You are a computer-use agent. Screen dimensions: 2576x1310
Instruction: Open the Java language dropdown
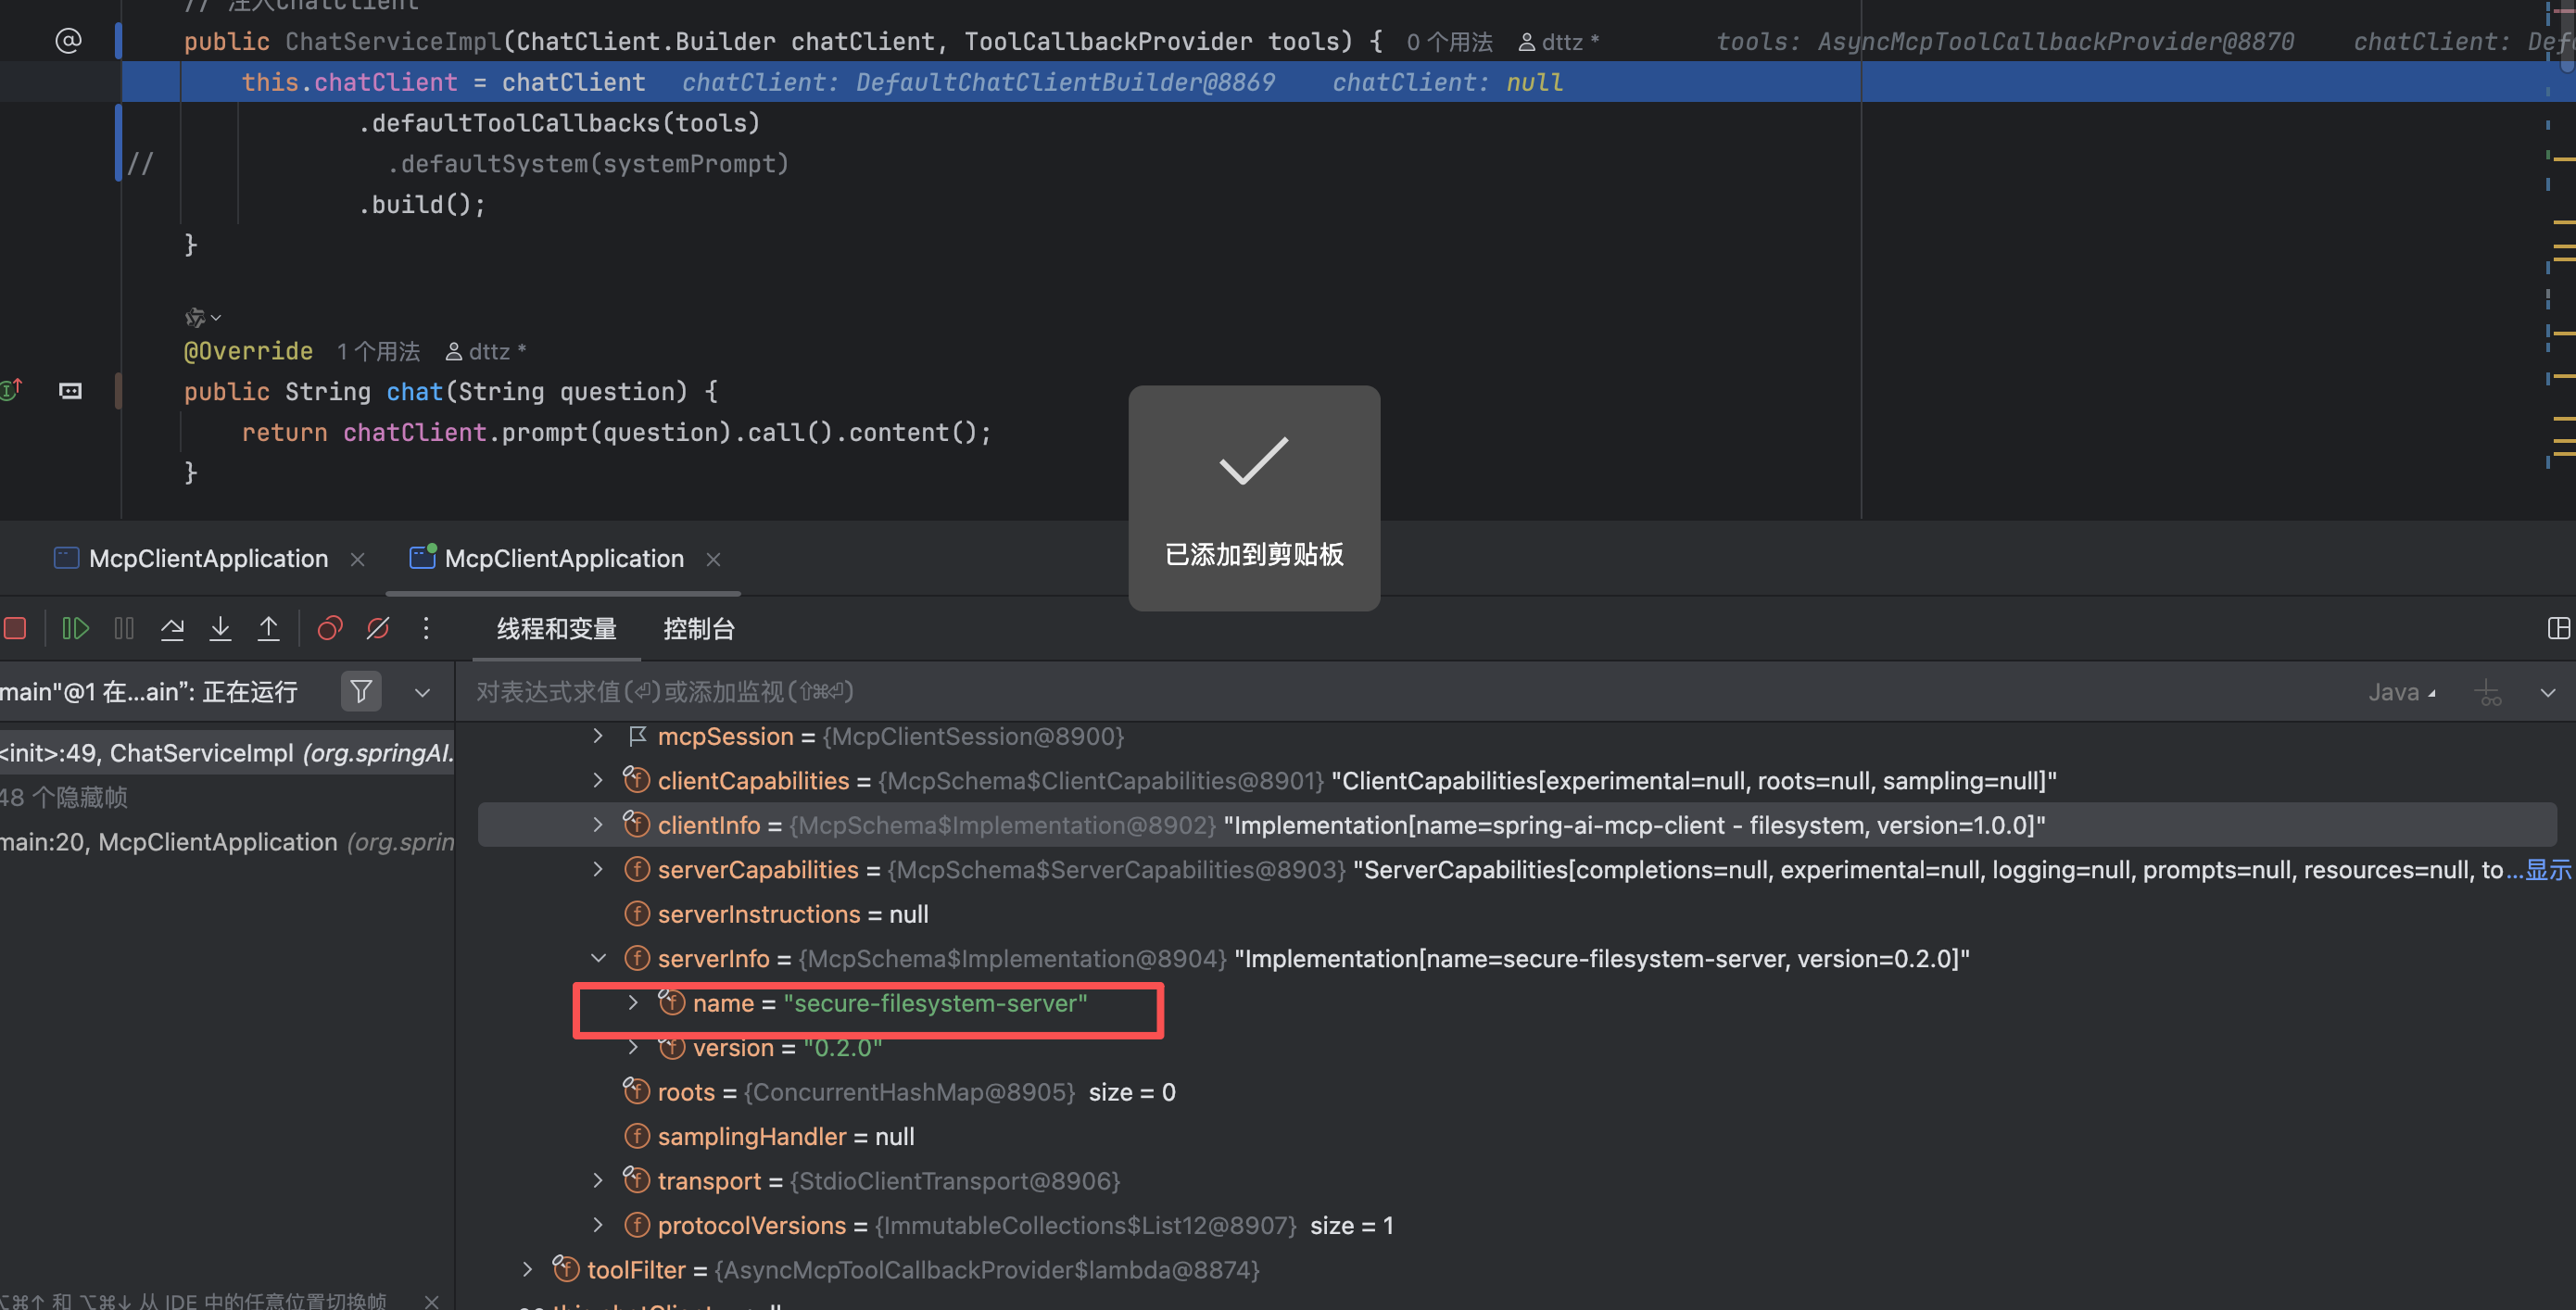point(2401,692)
